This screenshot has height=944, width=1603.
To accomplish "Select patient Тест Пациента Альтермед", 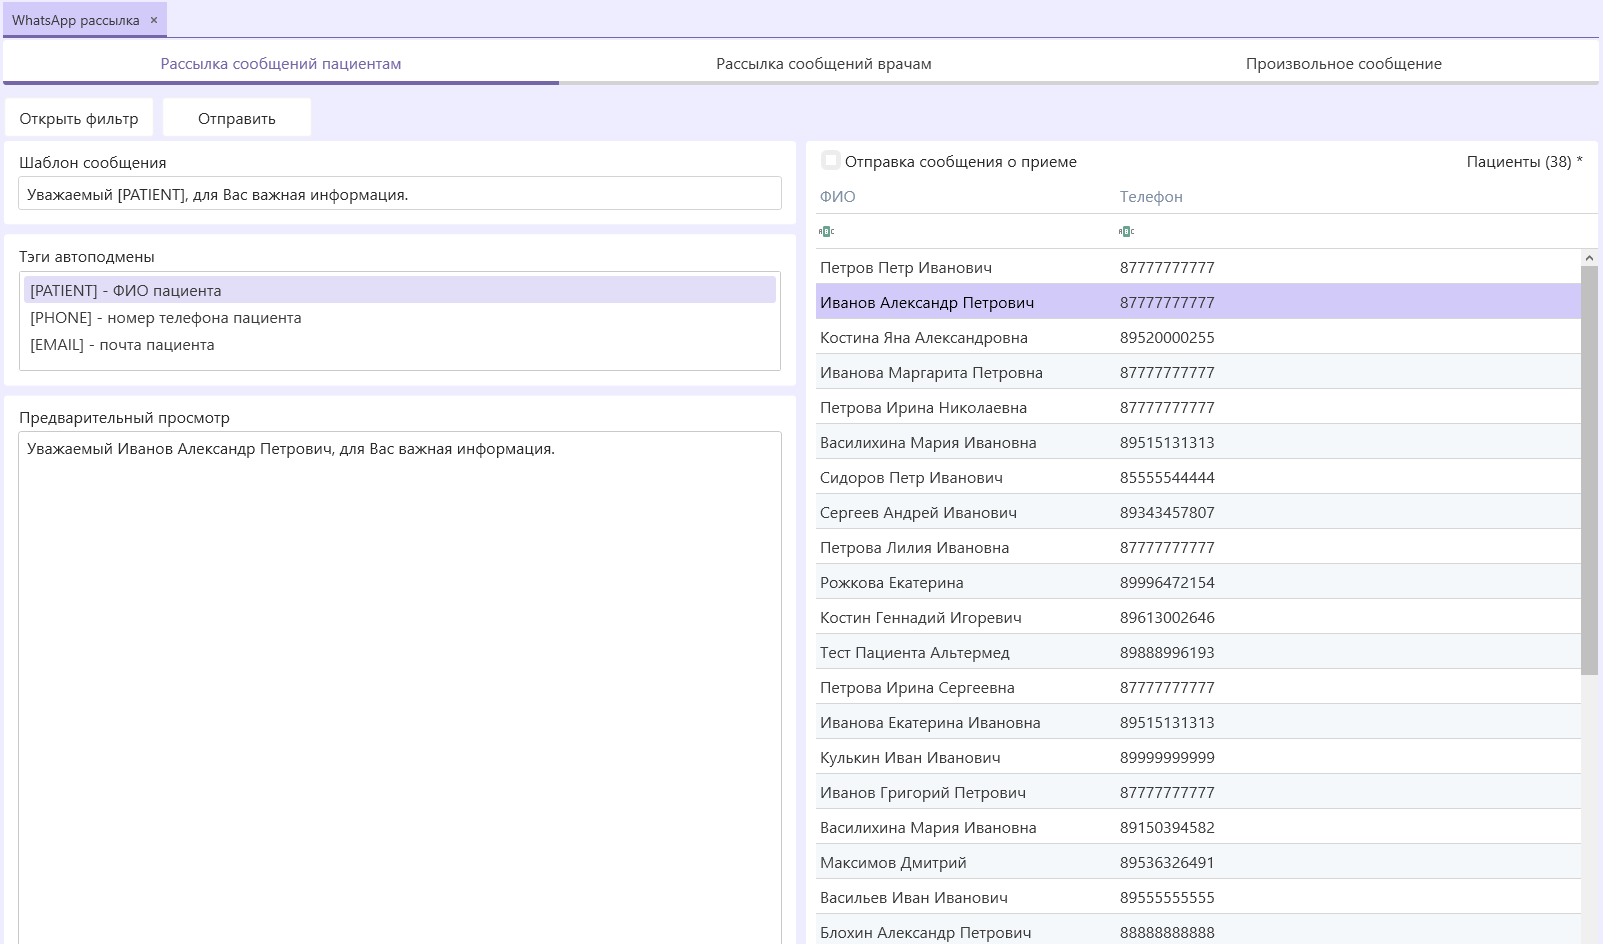I will pyautogui.click(x=1198, y=652).
